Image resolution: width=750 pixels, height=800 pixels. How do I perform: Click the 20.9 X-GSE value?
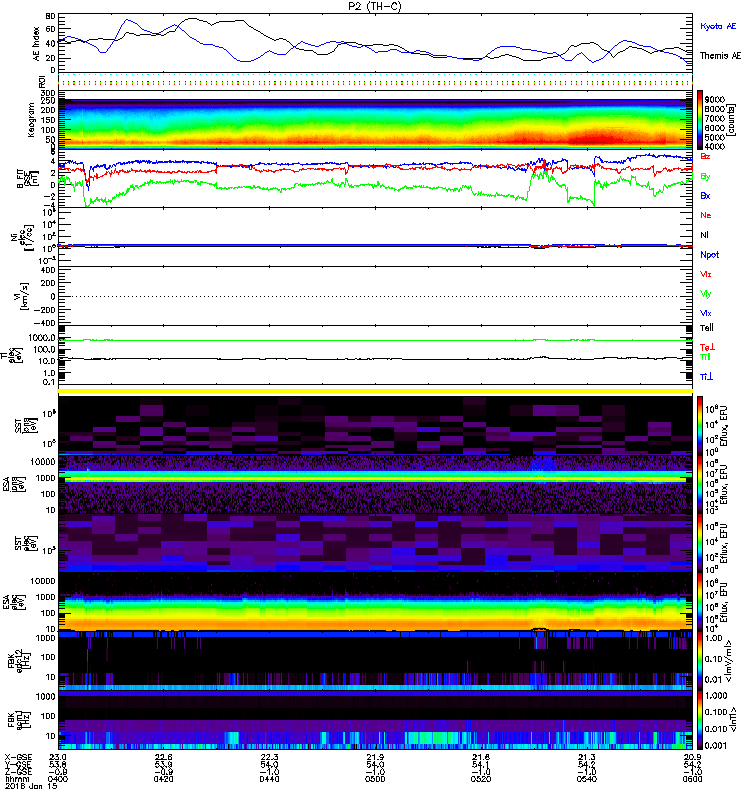pos(692,757)
